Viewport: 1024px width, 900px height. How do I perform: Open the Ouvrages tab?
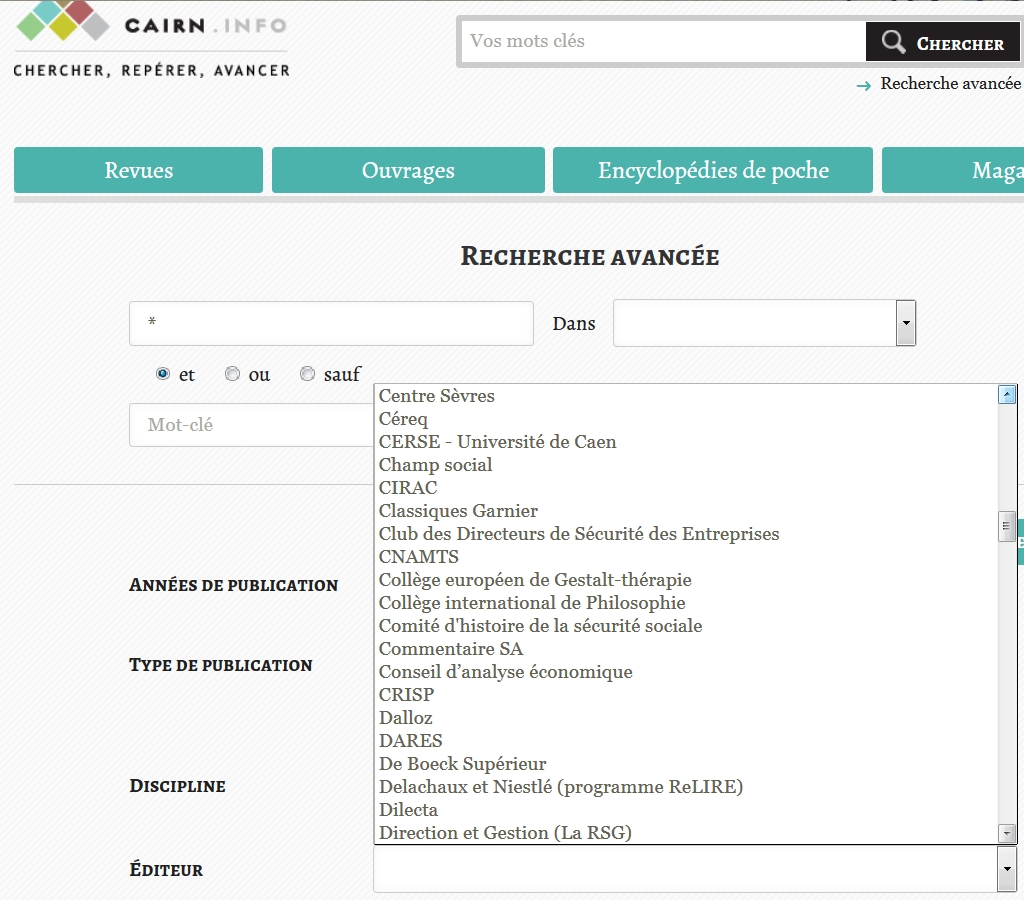(x=408, y=170)
